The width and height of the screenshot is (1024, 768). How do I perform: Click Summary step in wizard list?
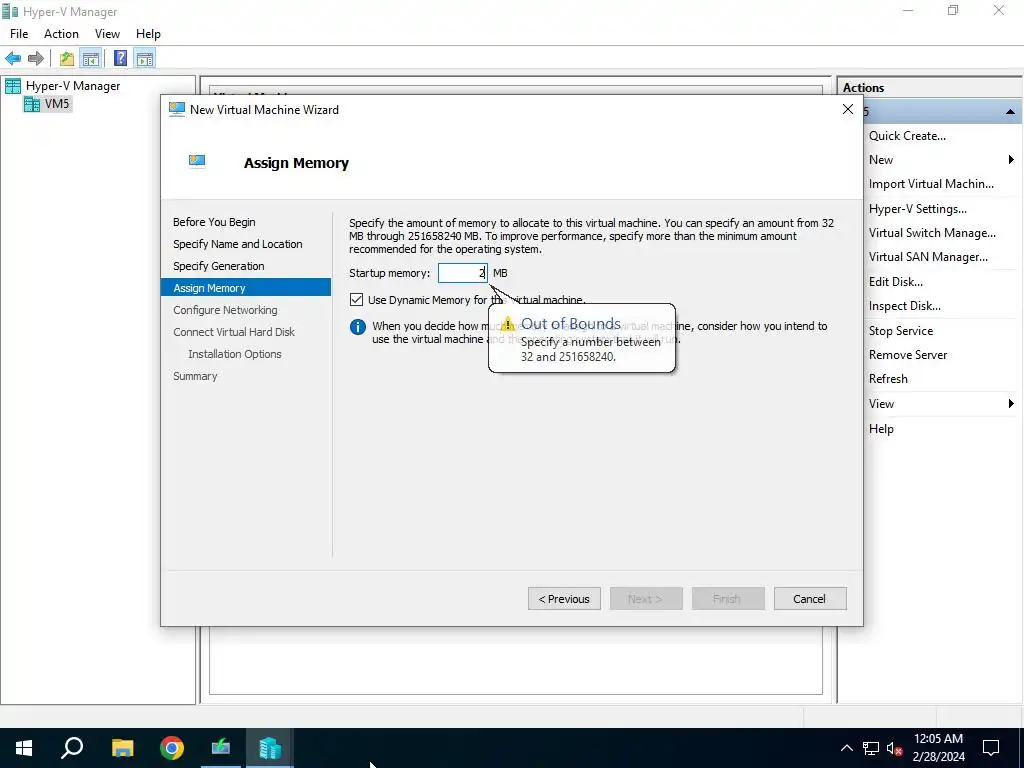tap(195, 376)
